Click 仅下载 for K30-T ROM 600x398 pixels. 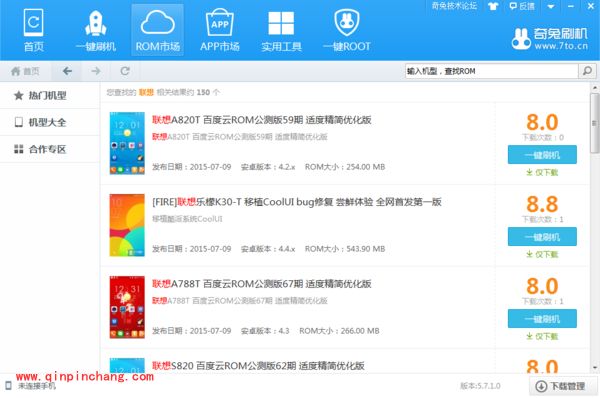542,254
